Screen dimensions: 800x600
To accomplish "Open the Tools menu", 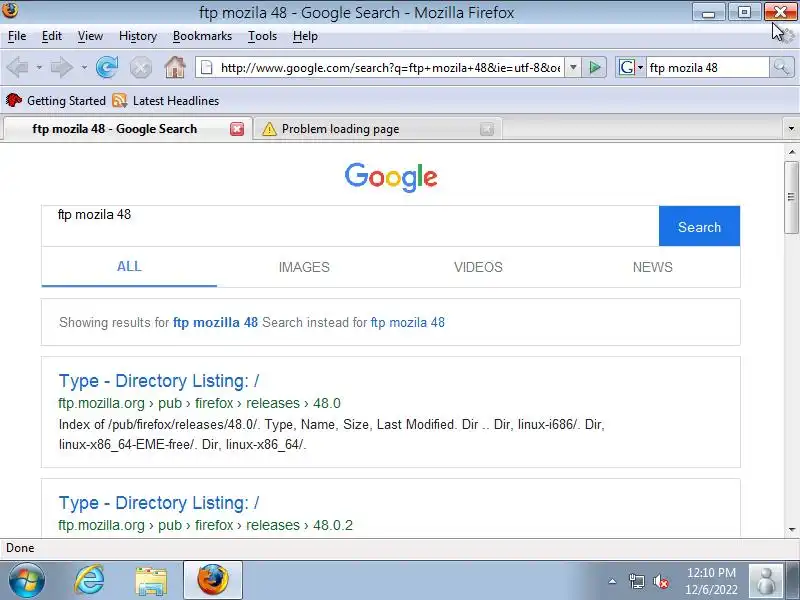I will [262, 36].
